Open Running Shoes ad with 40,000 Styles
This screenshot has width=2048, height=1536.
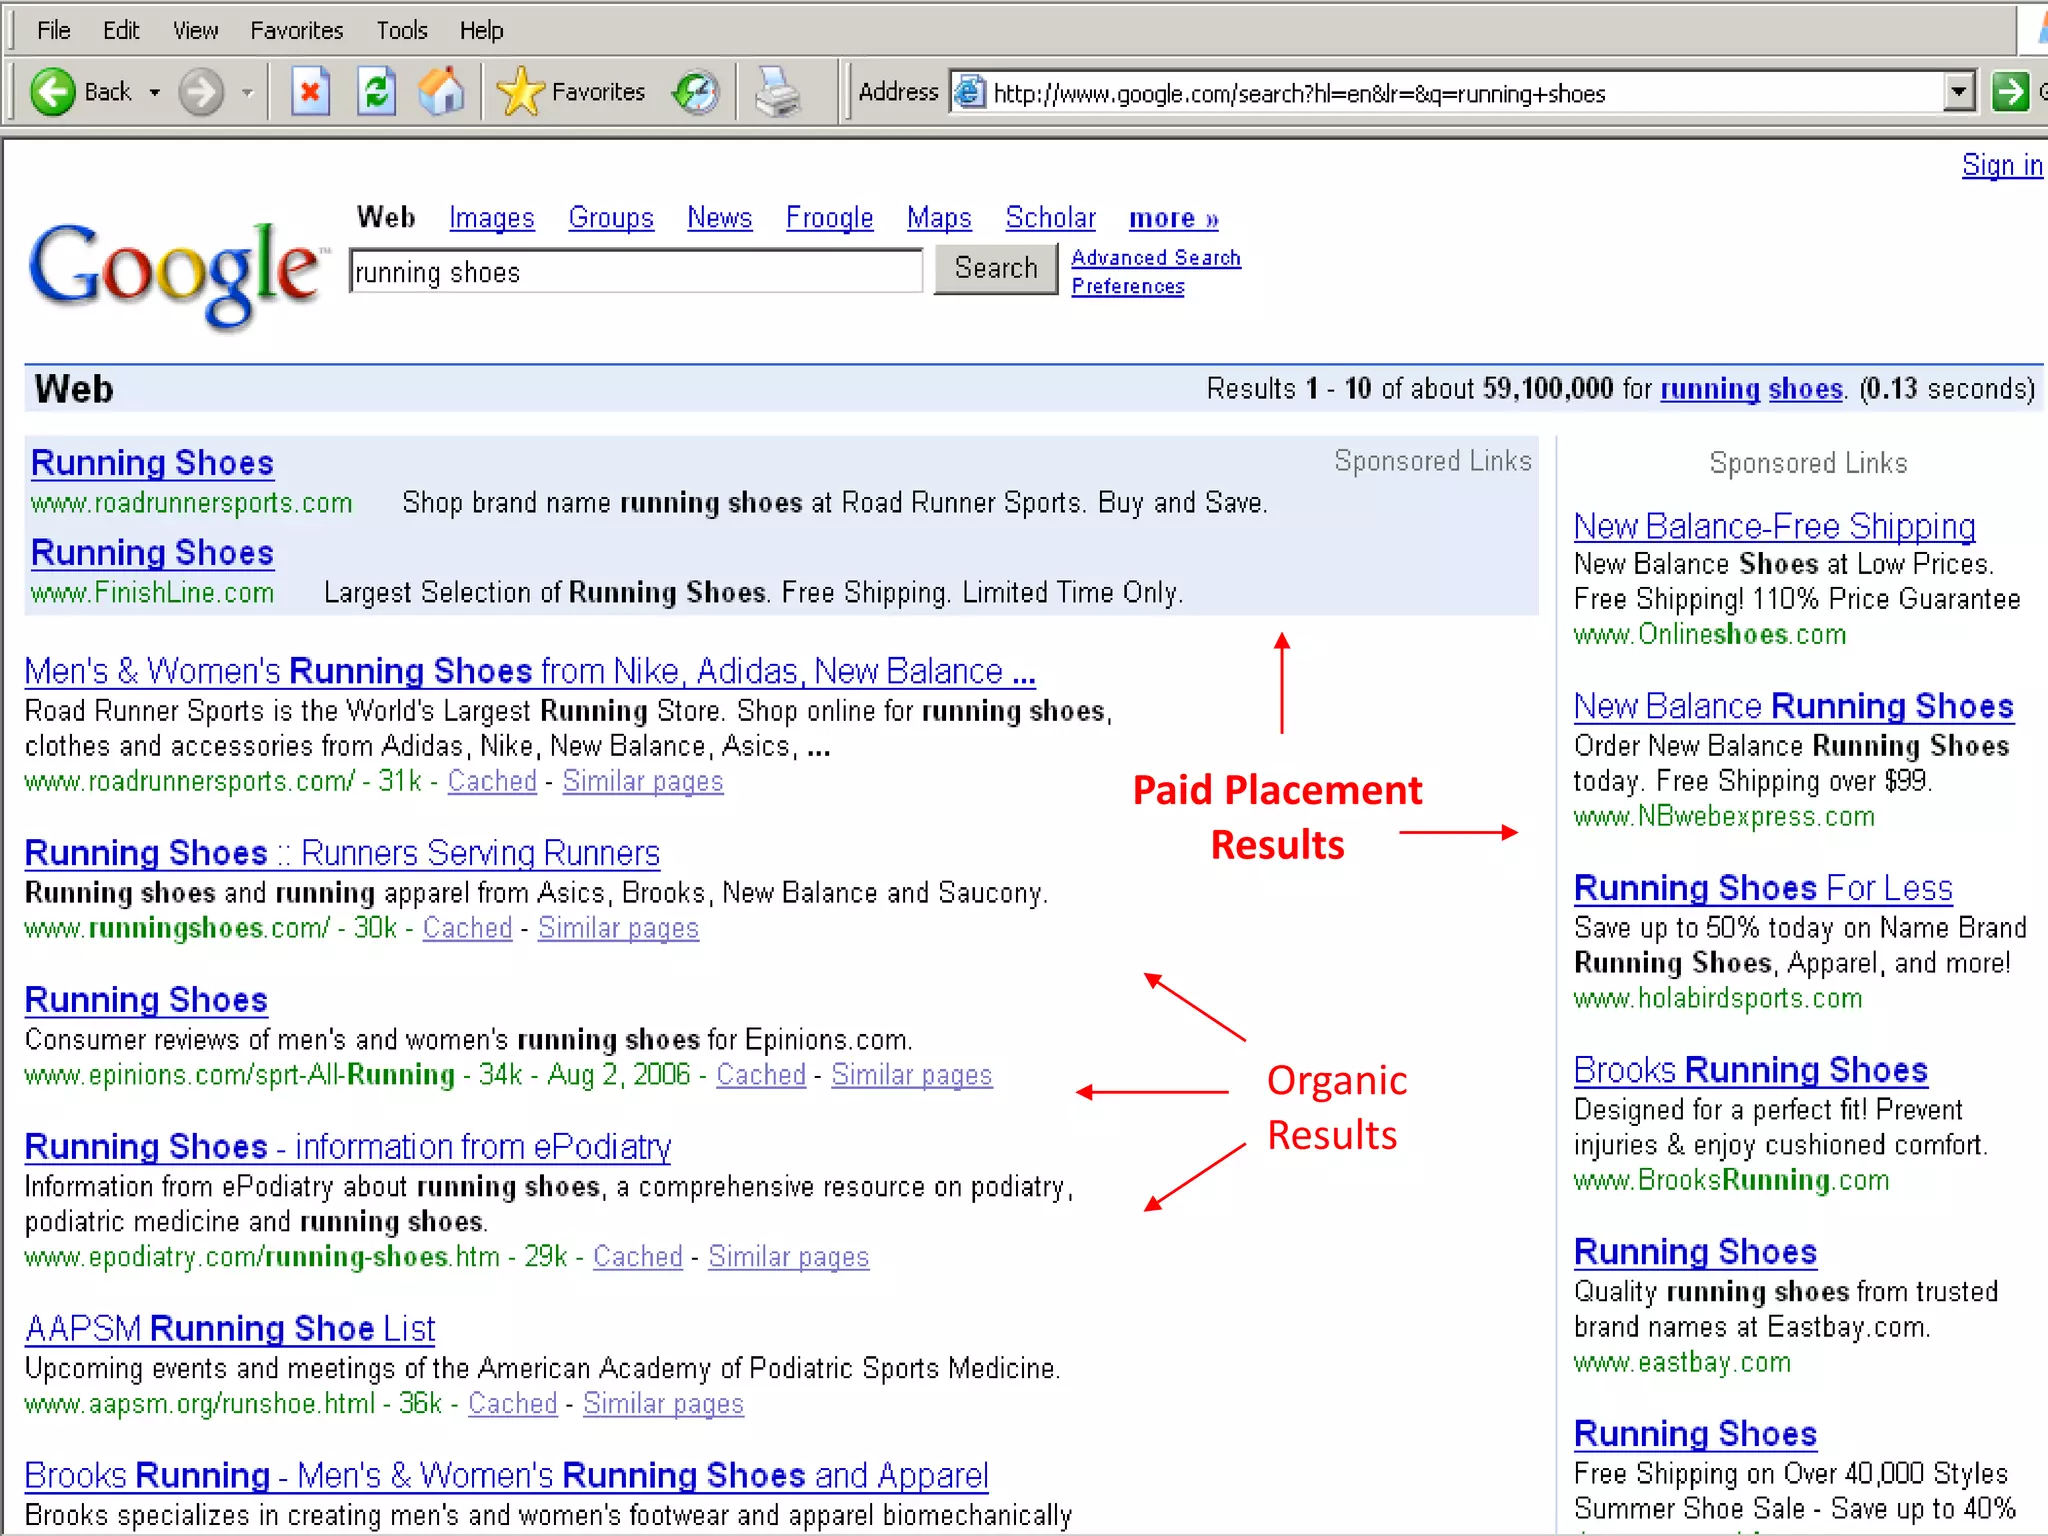click(x=1695, y=1434)
